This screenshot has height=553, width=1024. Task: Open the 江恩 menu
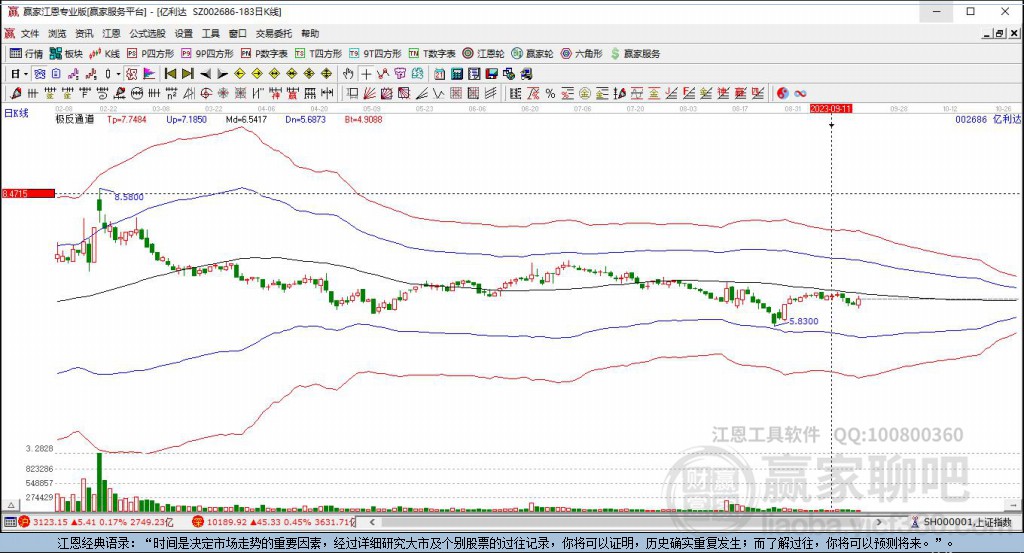click(111, 33)
